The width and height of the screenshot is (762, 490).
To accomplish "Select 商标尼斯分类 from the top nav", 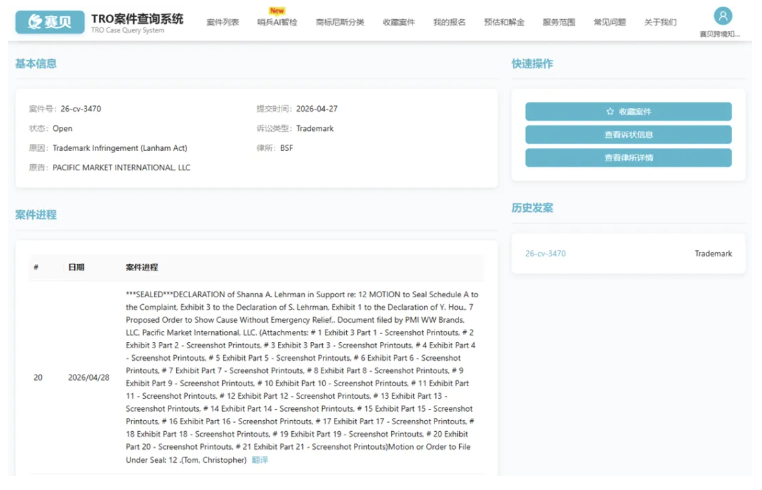I will (339, 22).
